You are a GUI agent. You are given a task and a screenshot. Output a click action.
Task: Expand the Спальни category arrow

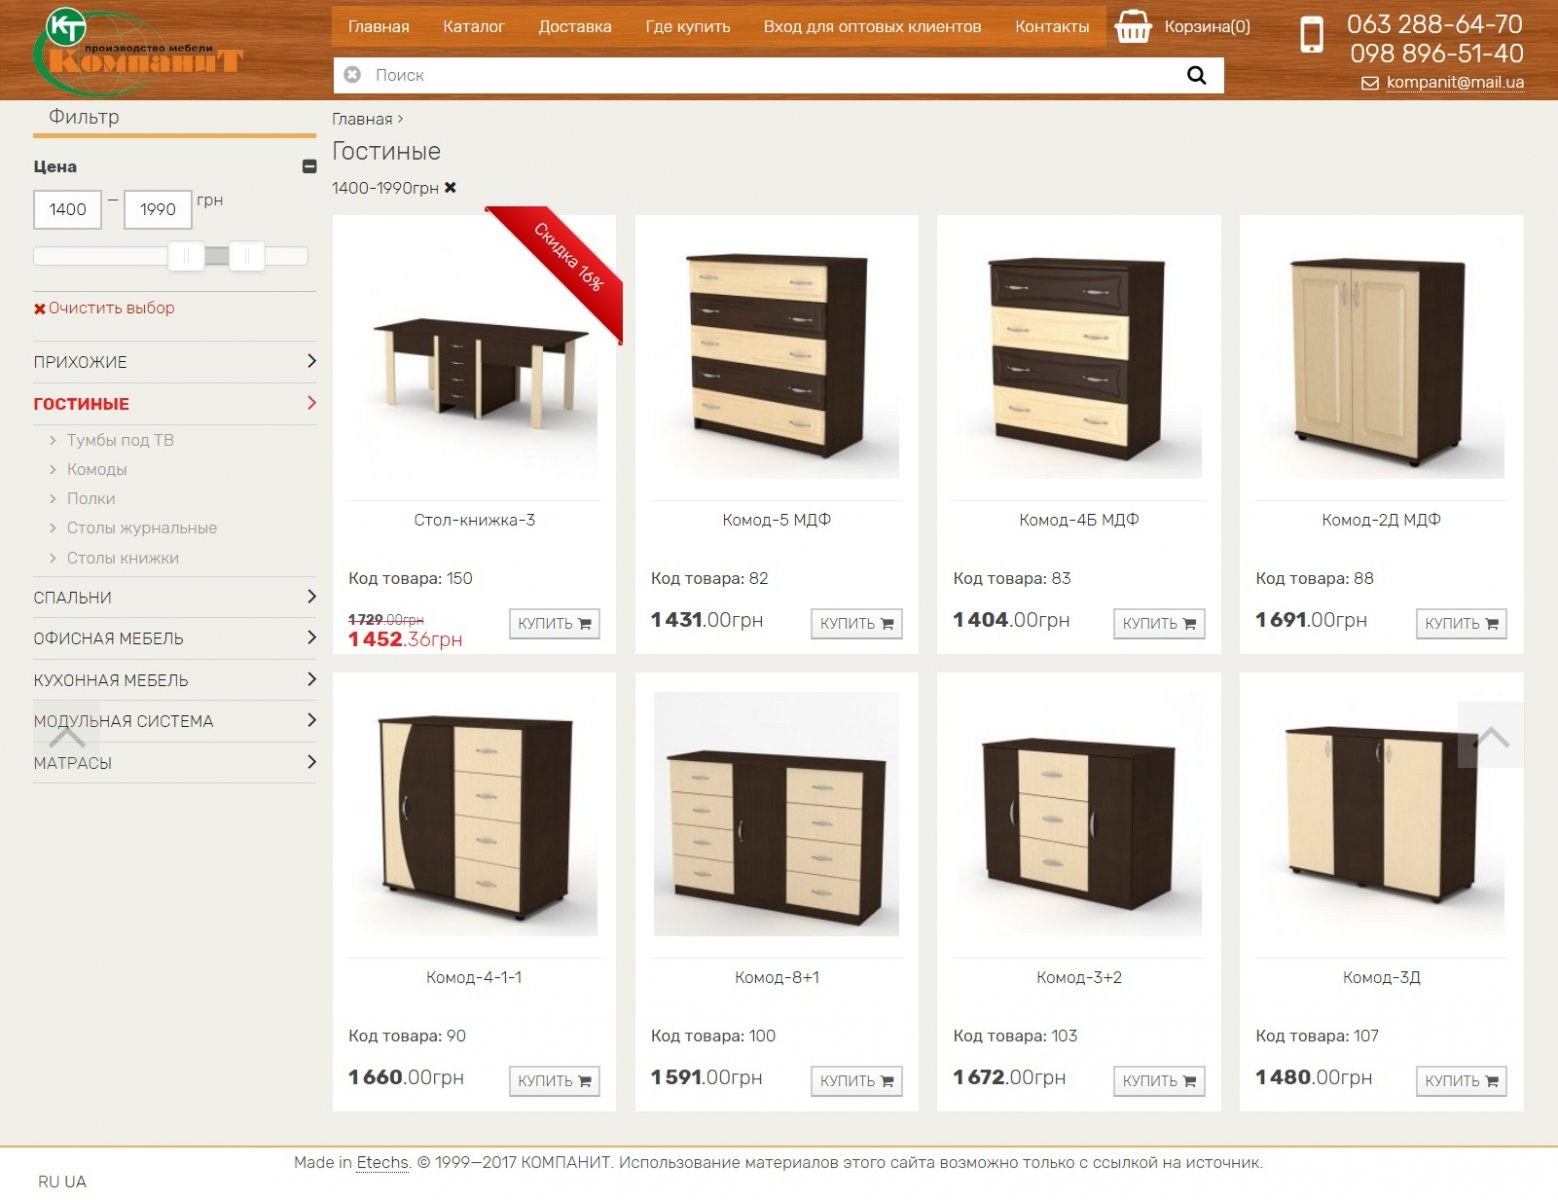(311, 597)
